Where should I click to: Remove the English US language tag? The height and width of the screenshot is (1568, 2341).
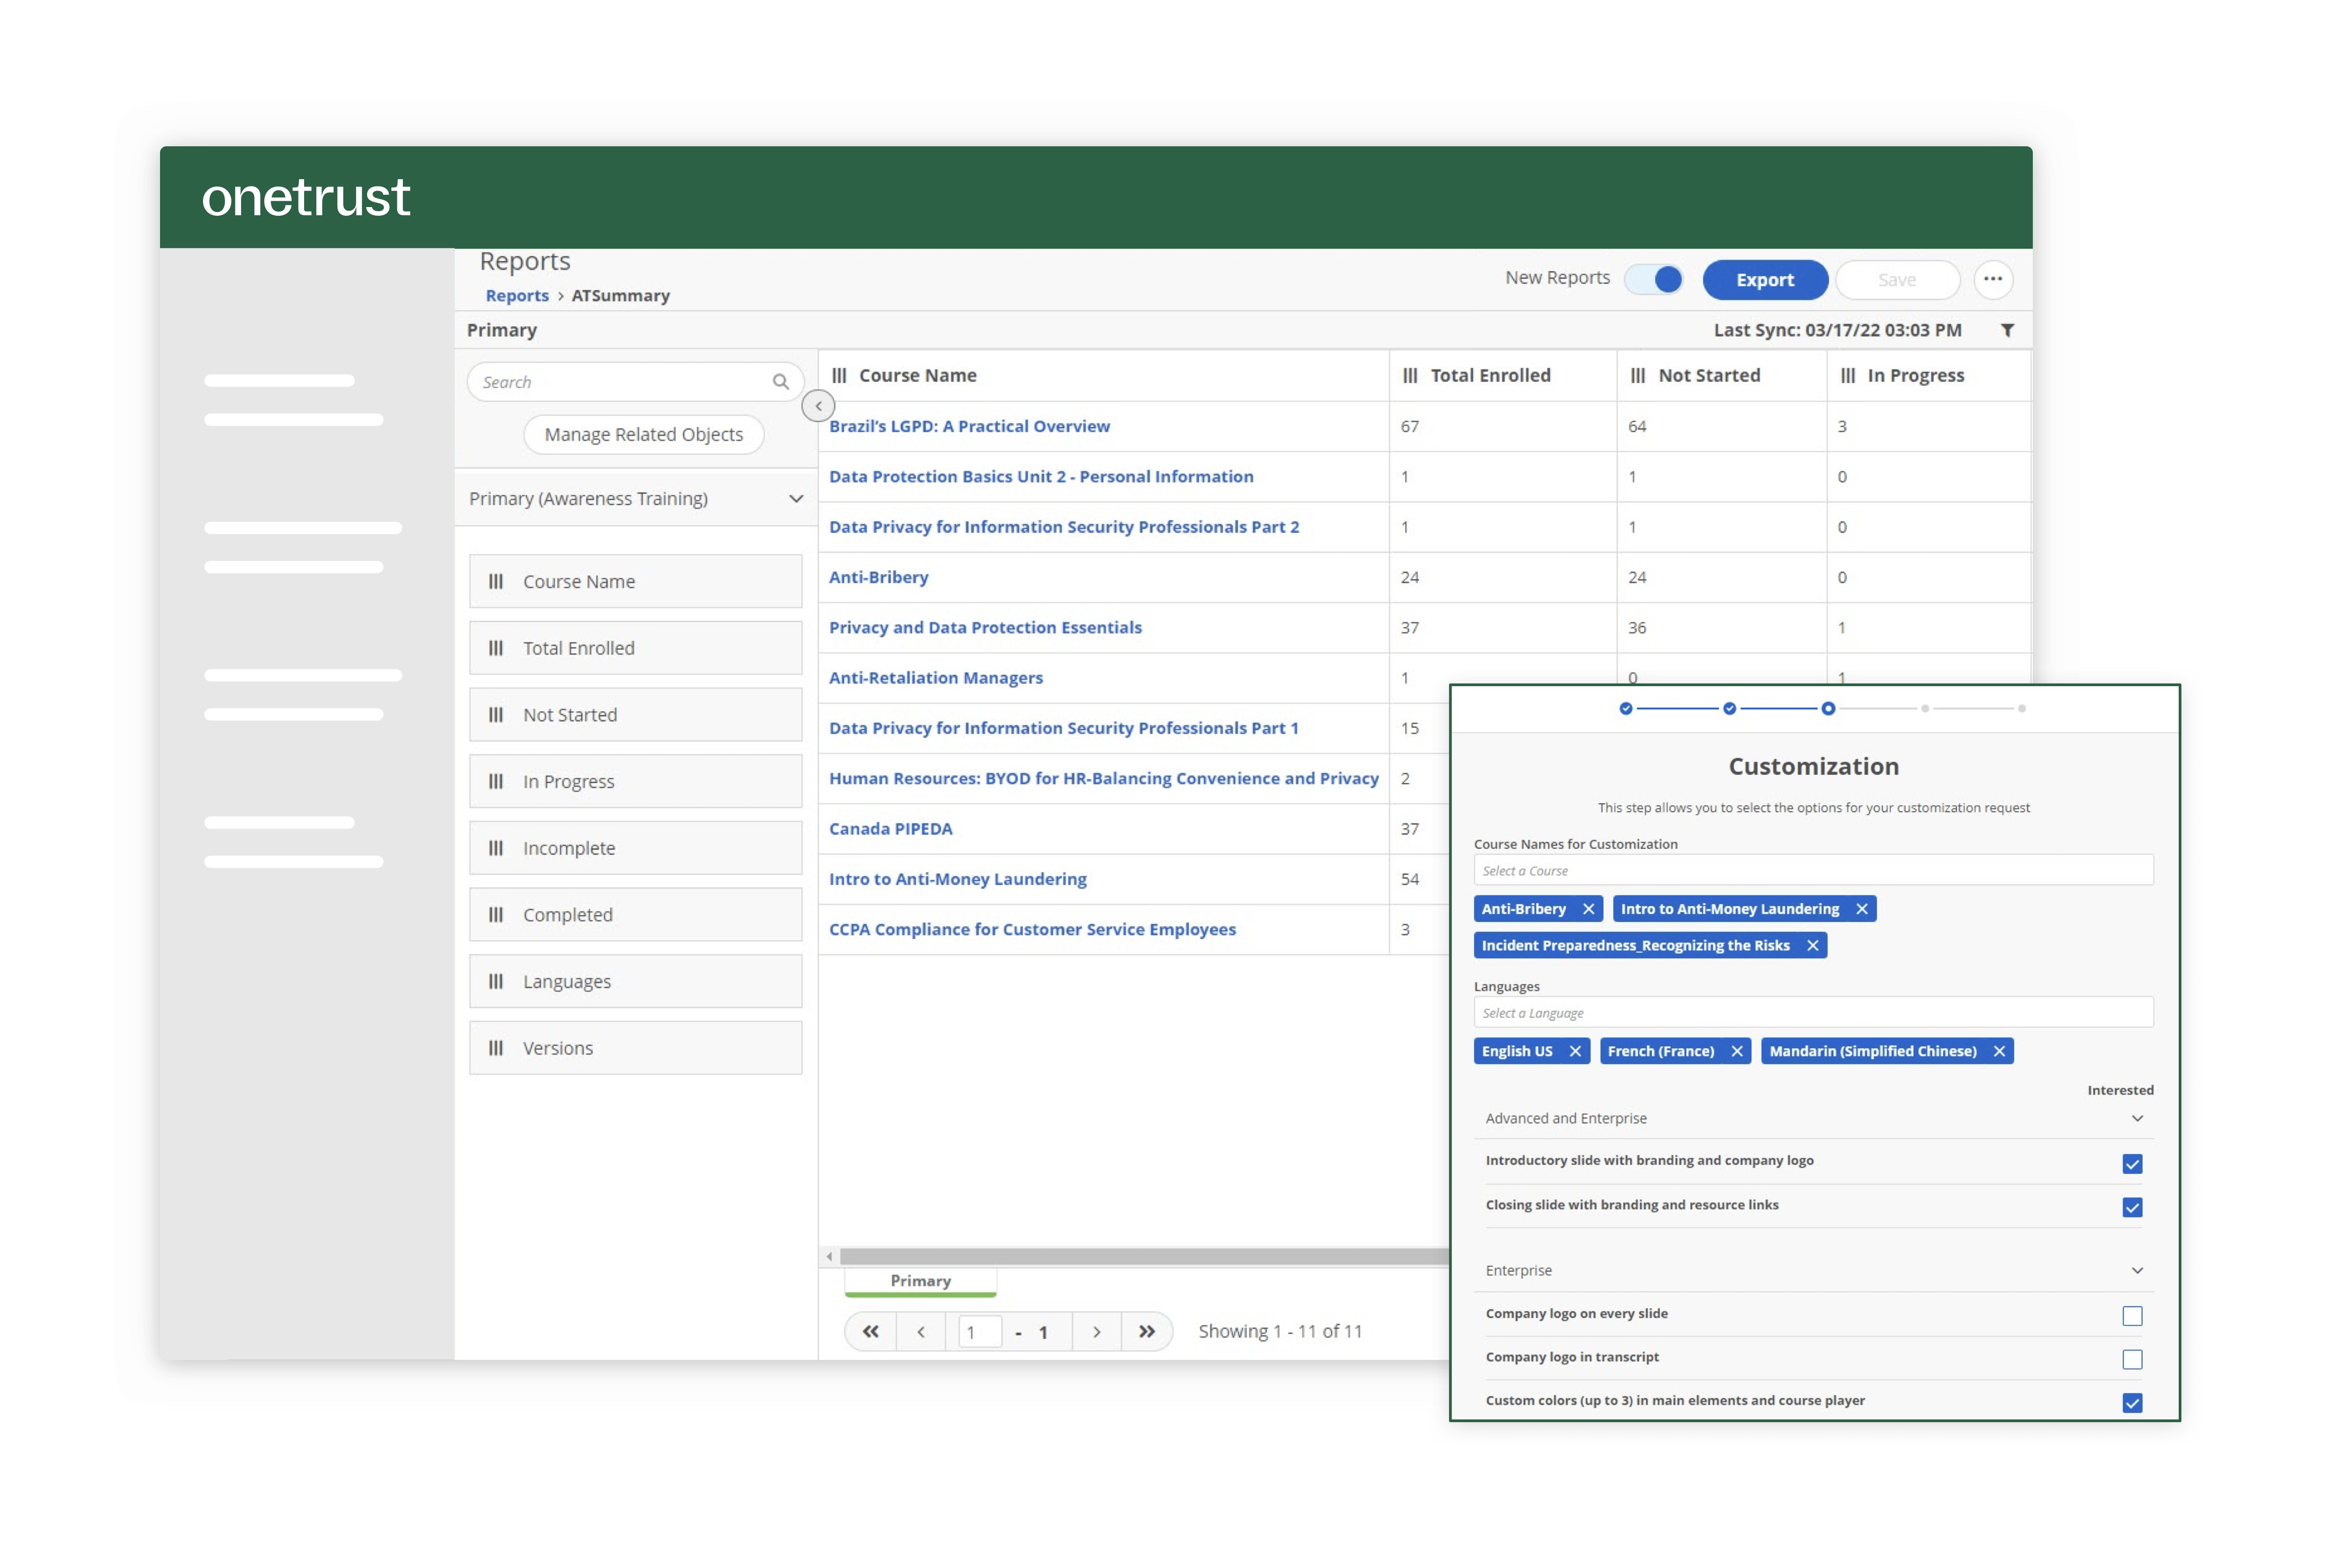[1575, 1051]
